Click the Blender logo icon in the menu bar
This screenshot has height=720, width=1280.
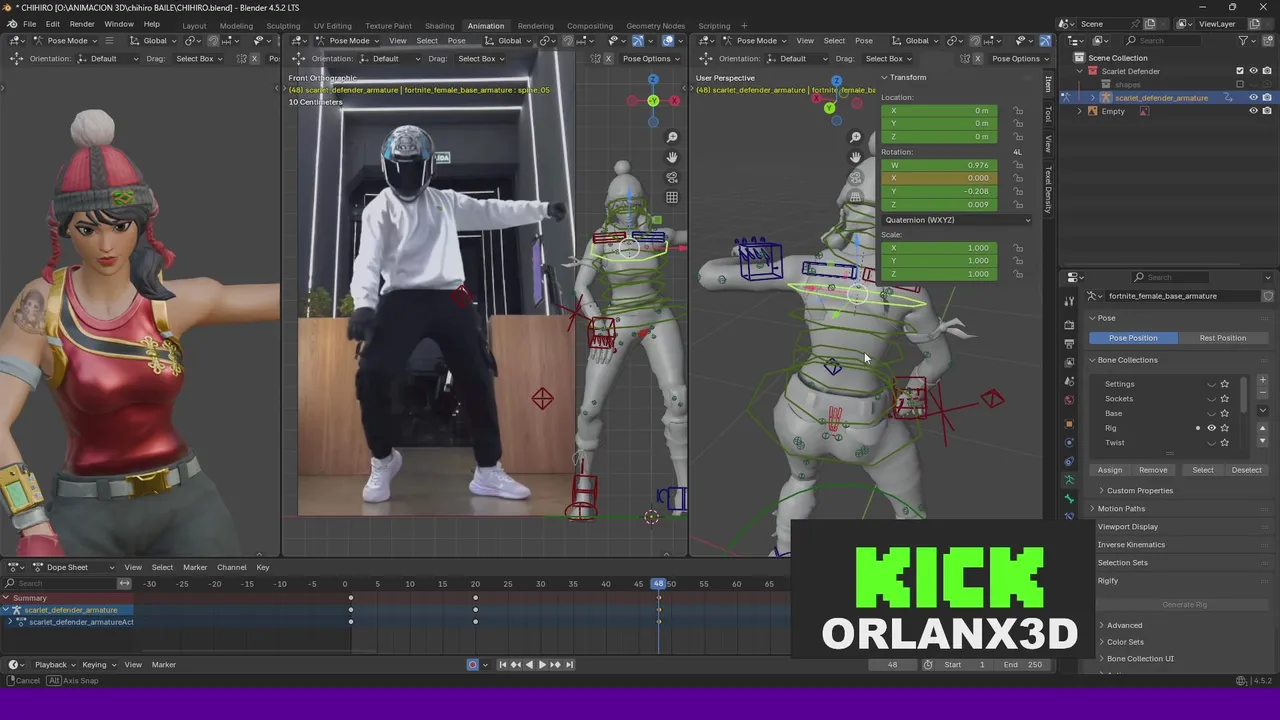pyautogui.click(x=12, y=24)
